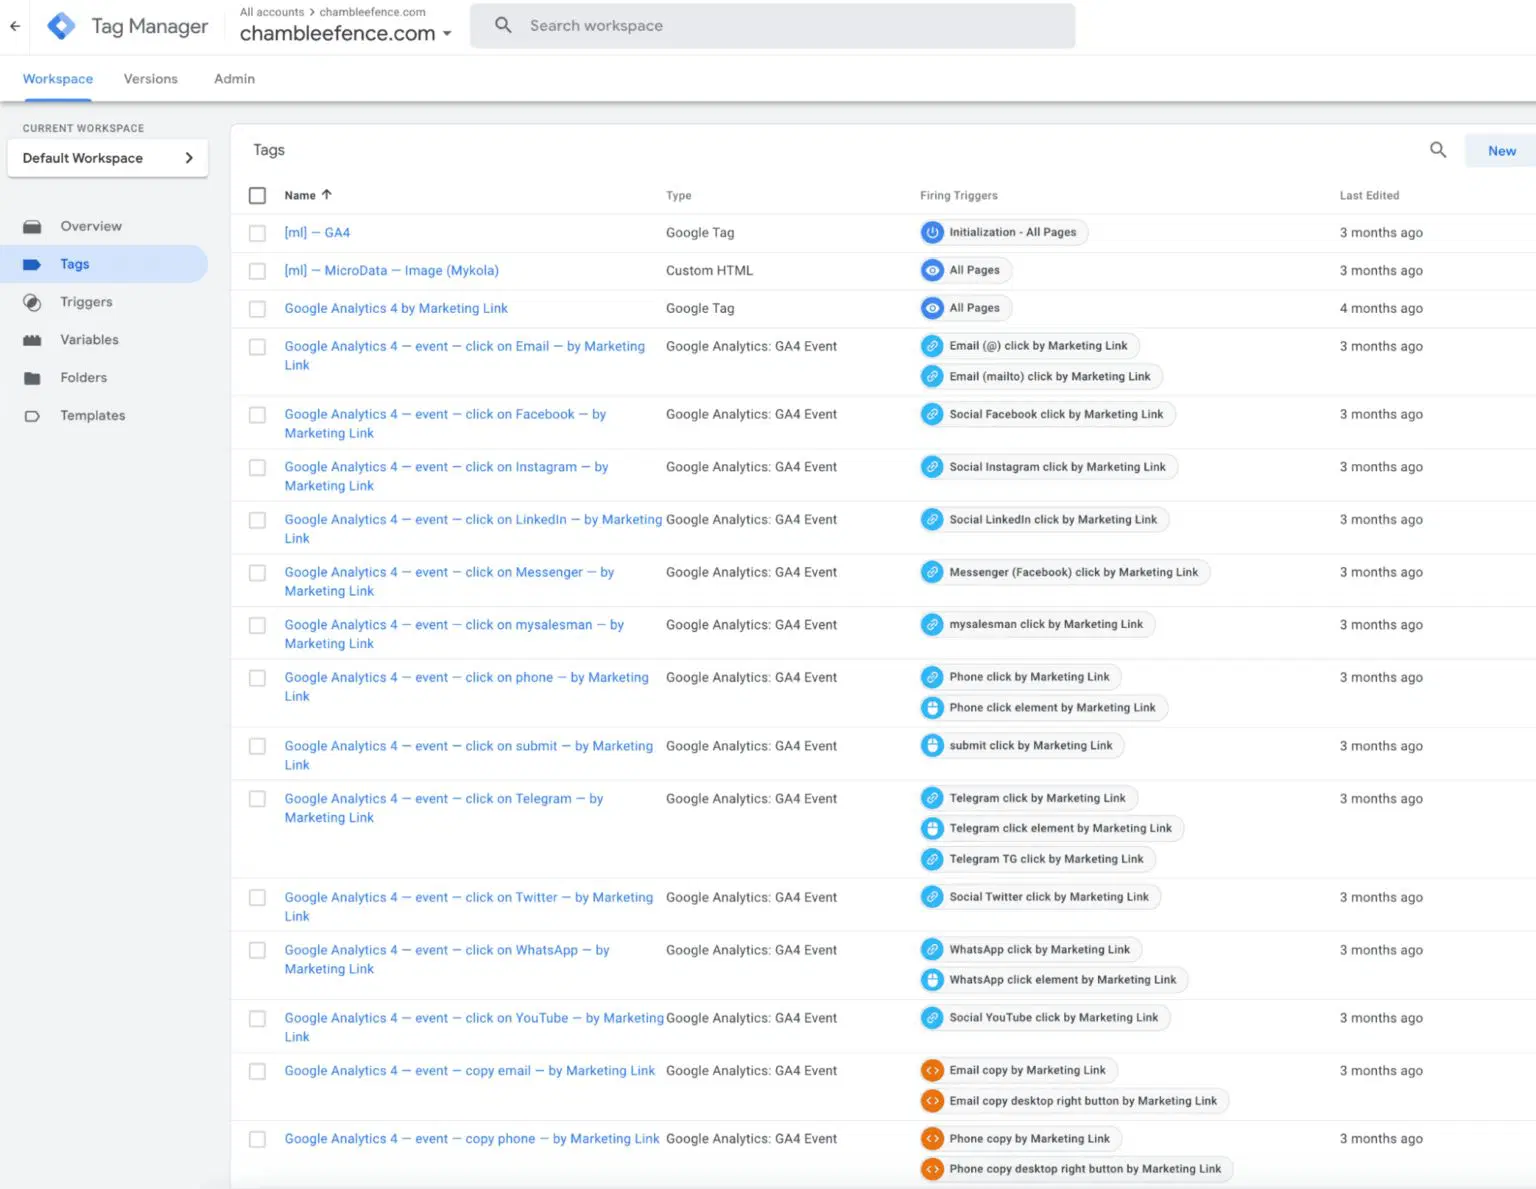Click the Custom HTML type cell

point(709,271)
